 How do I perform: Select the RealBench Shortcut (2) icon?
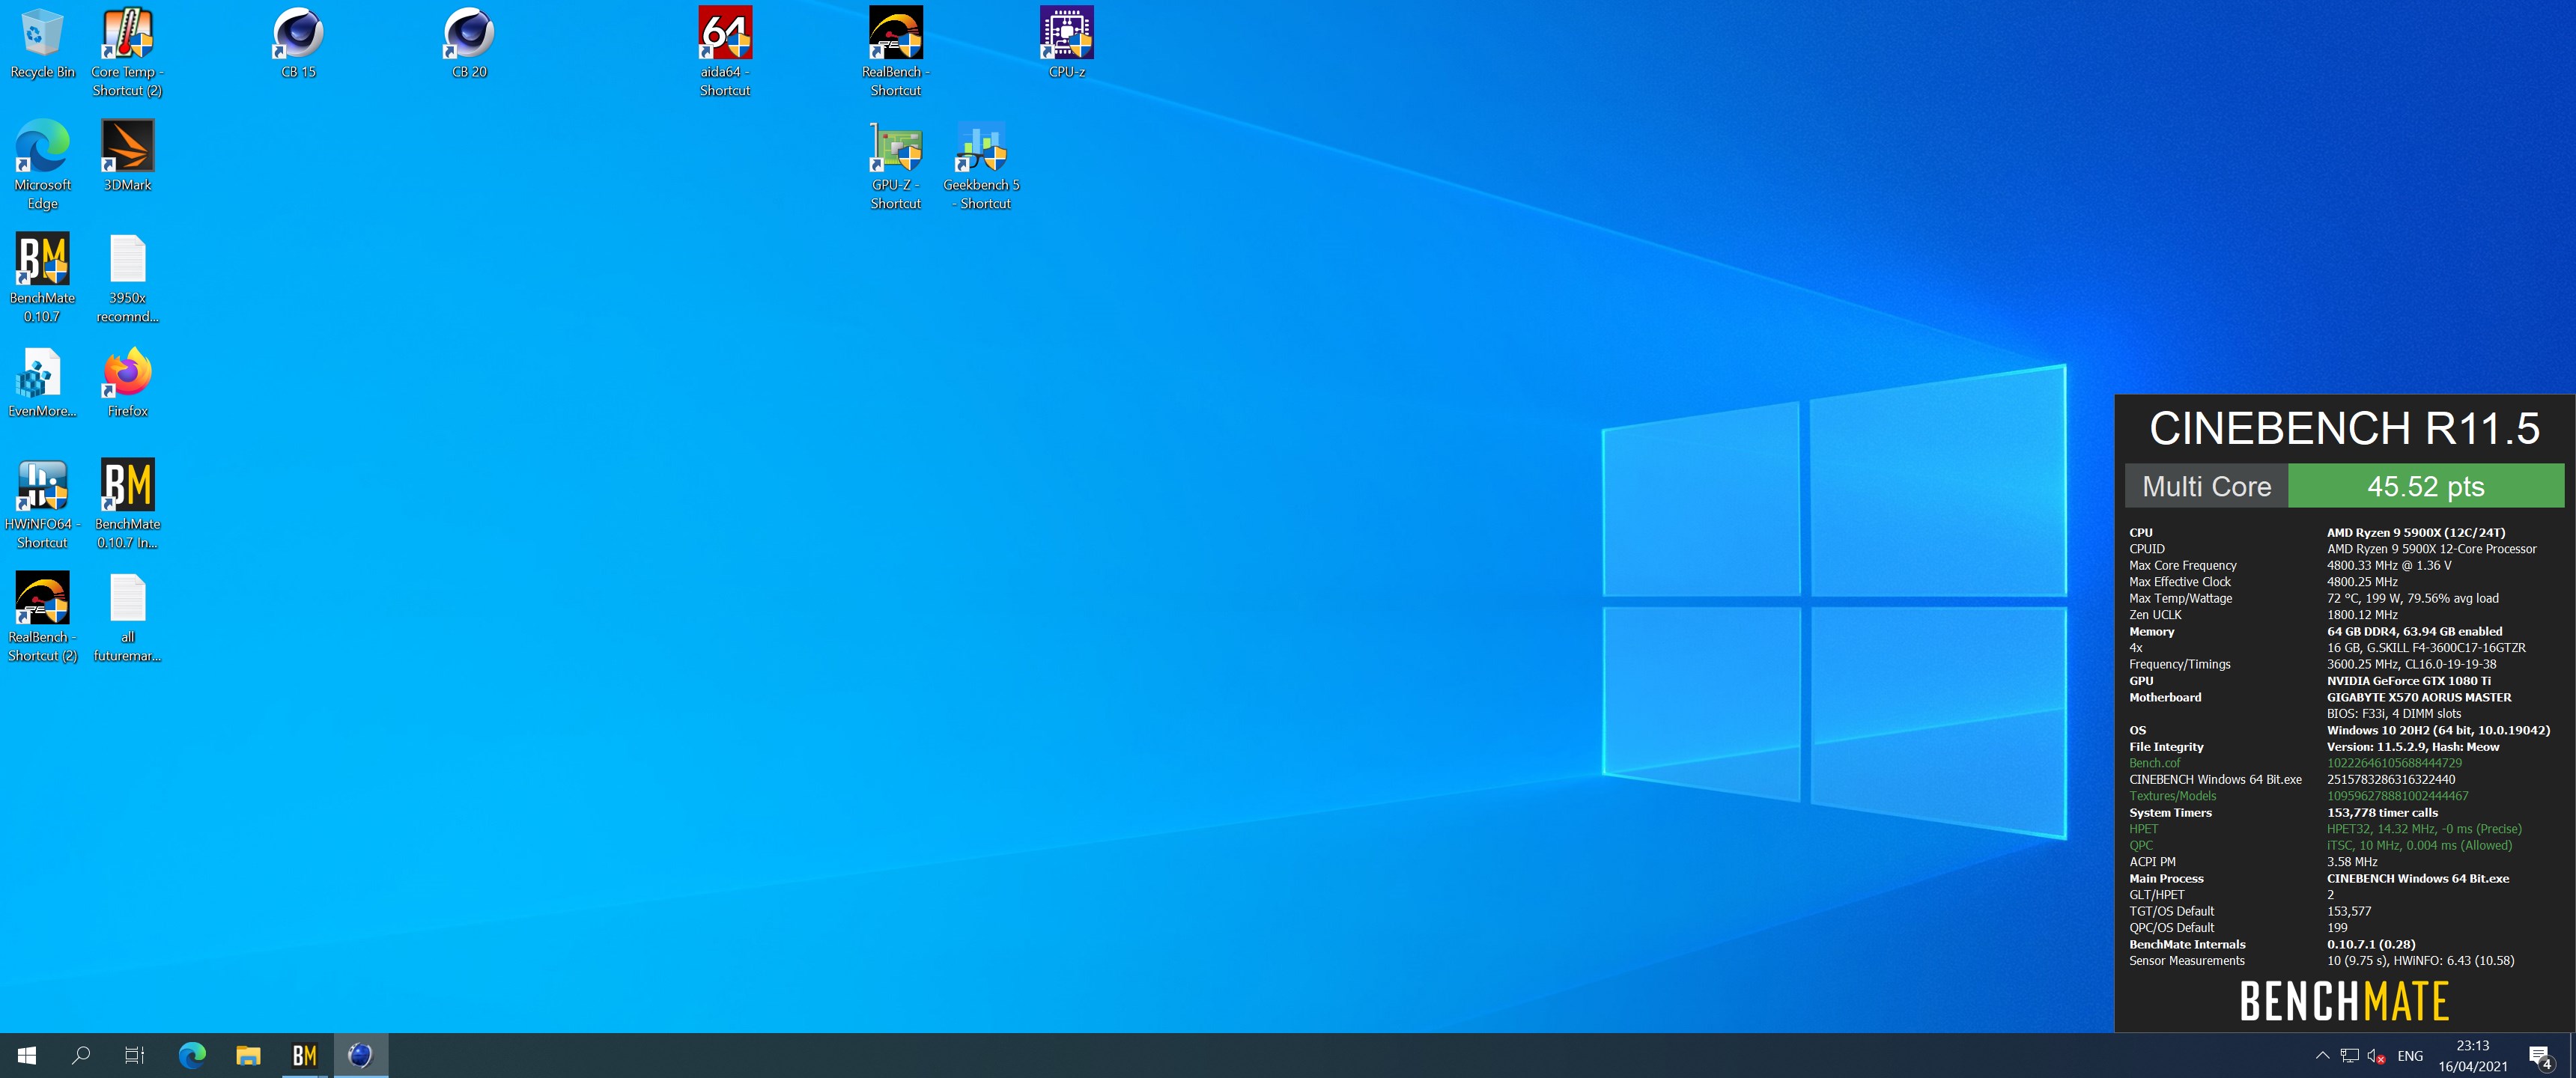coord(42,617)
